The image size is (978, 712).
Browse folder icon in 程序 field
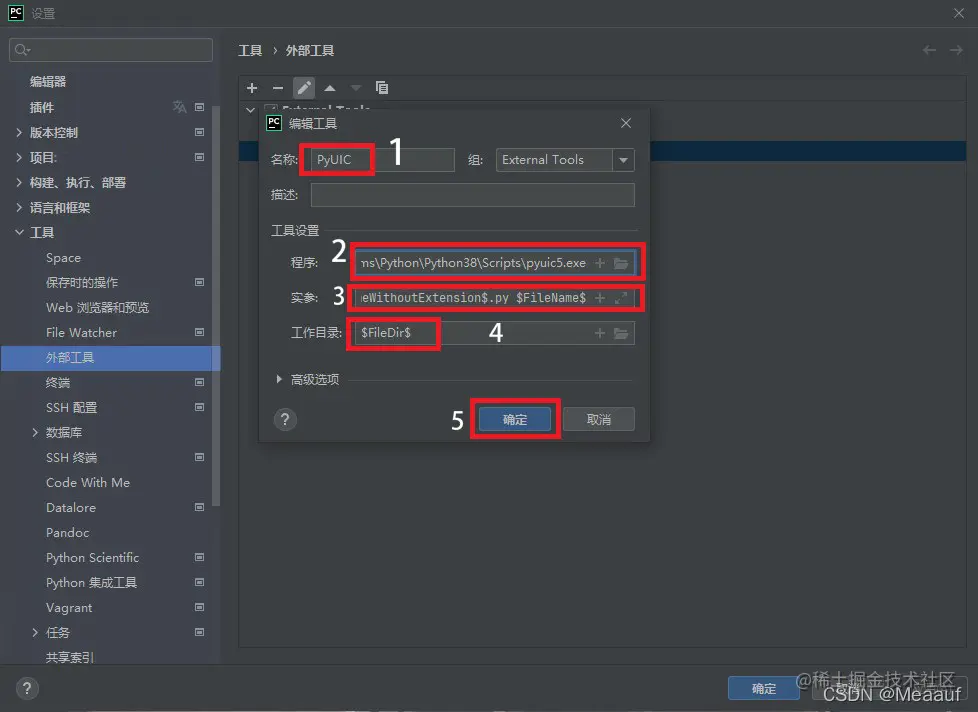click(621, 263)
